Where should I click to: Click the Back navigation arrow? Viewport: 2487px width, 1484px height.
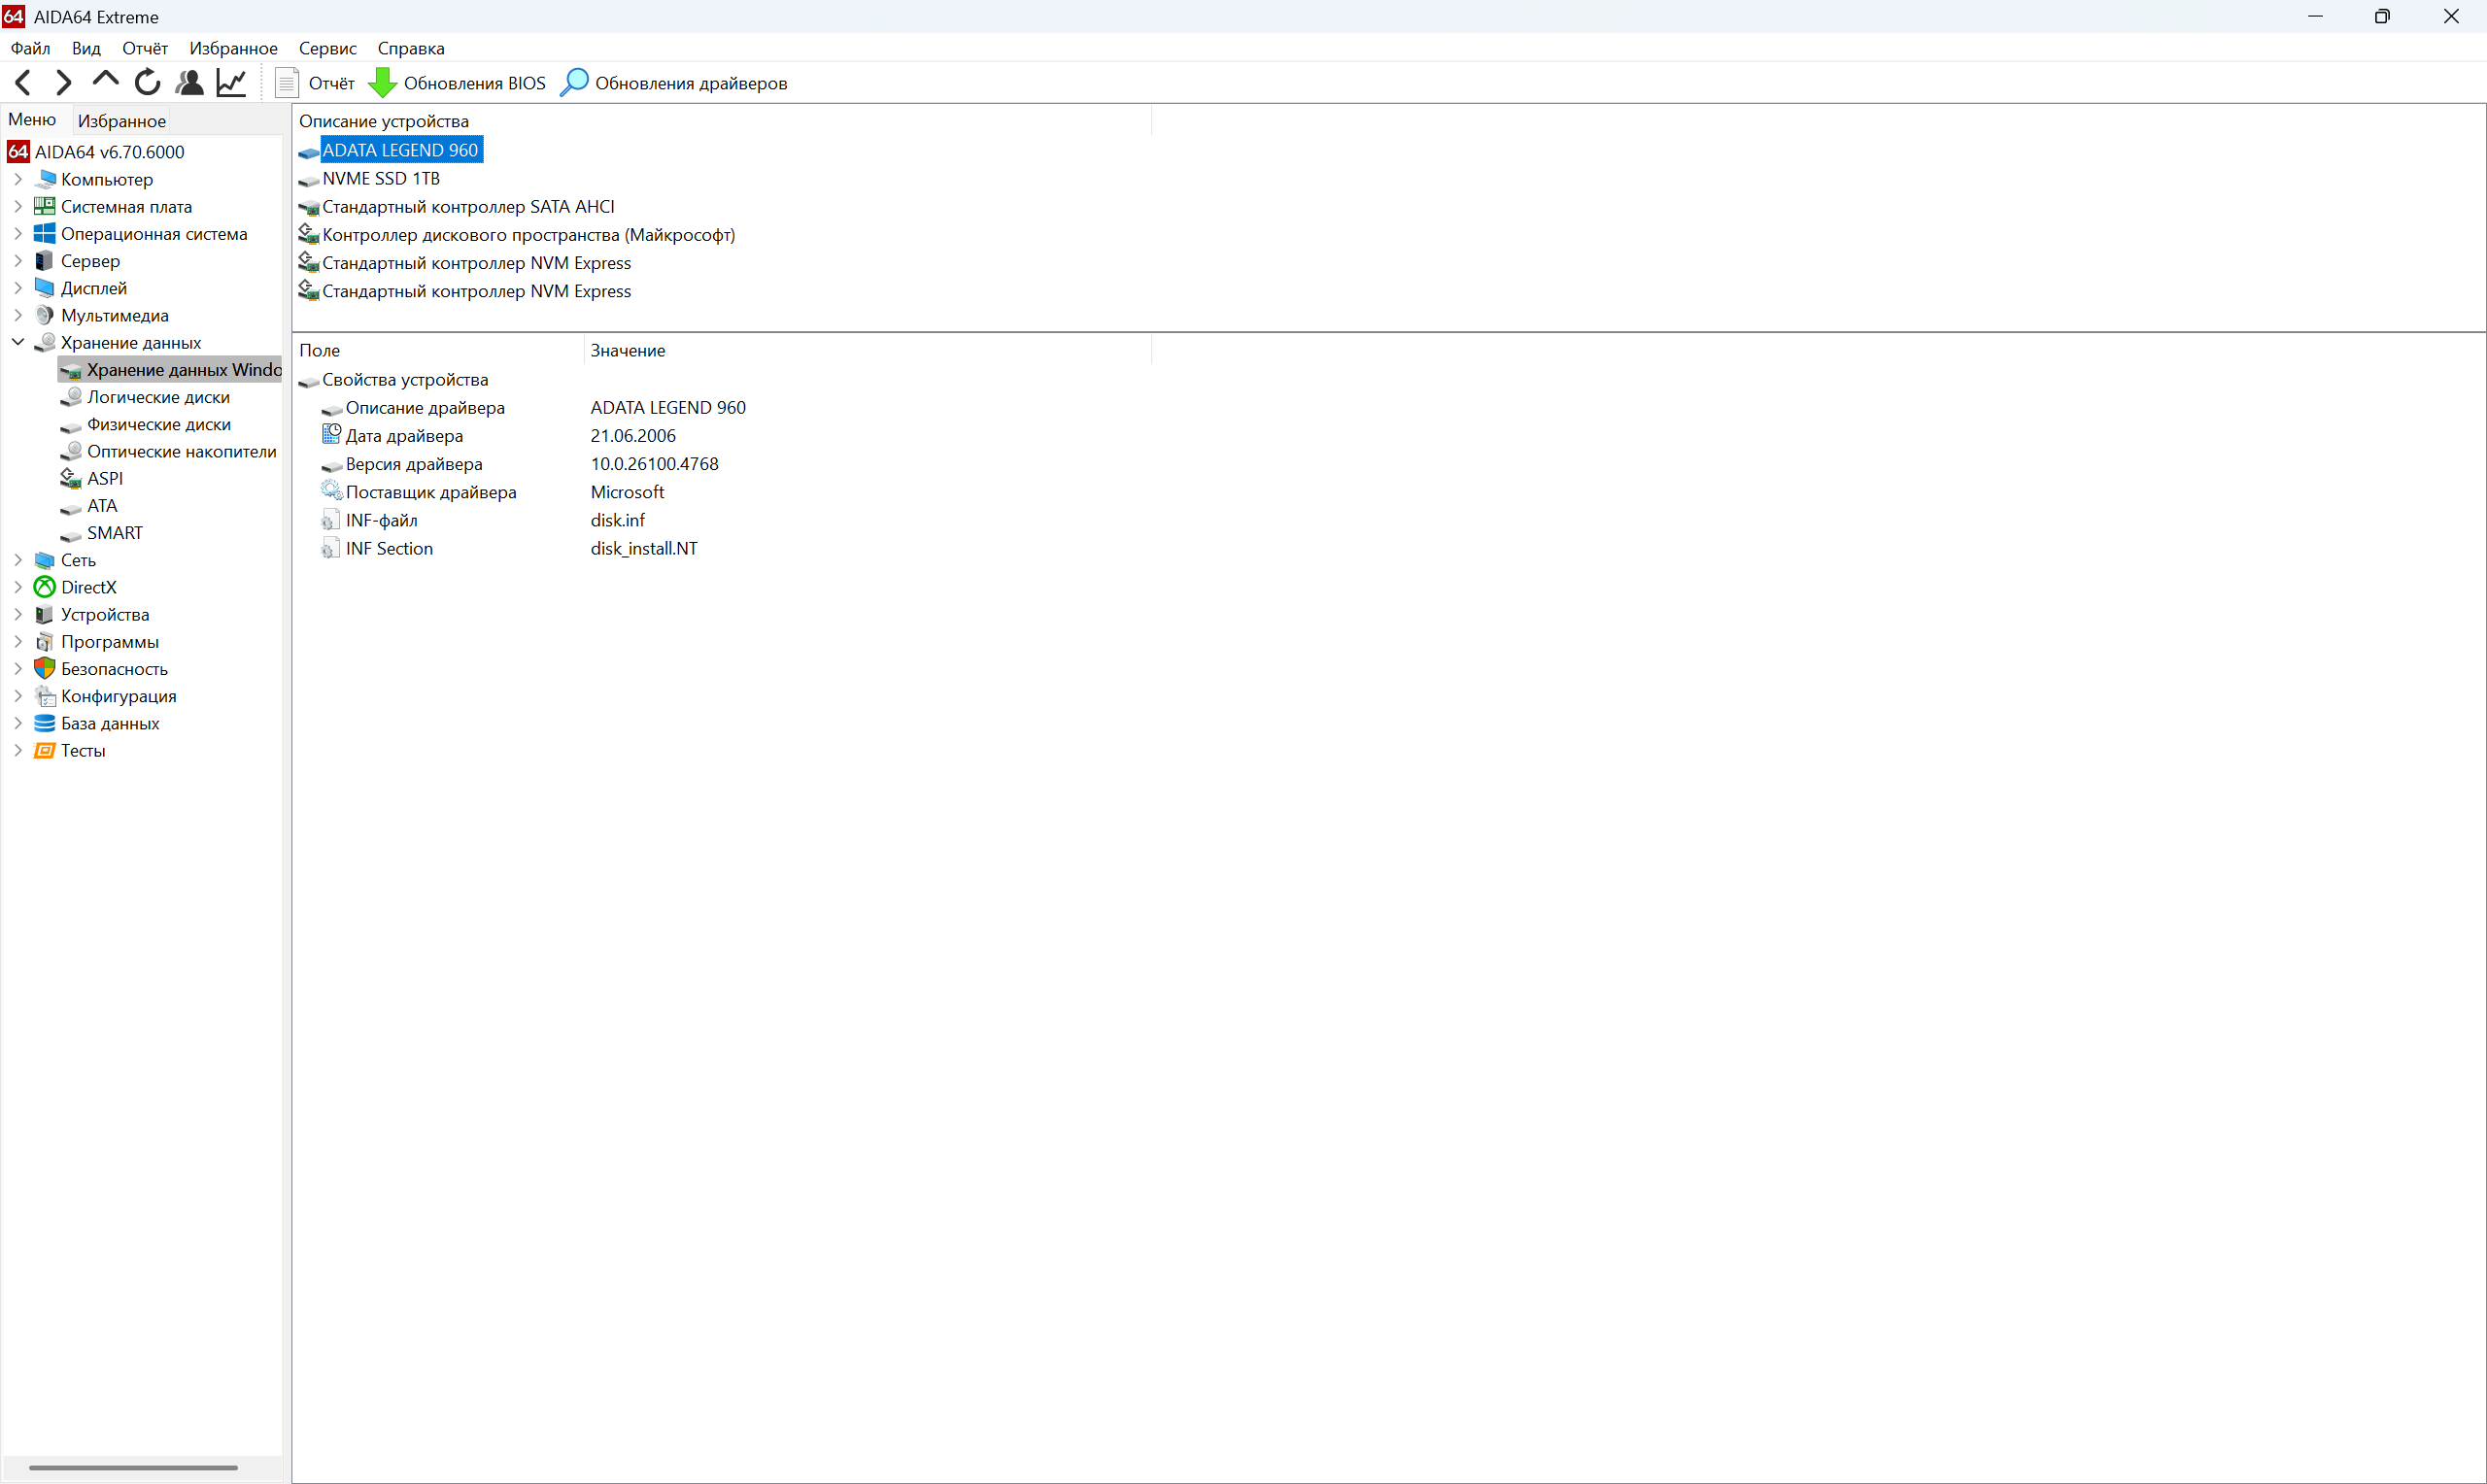click(23, 83)
